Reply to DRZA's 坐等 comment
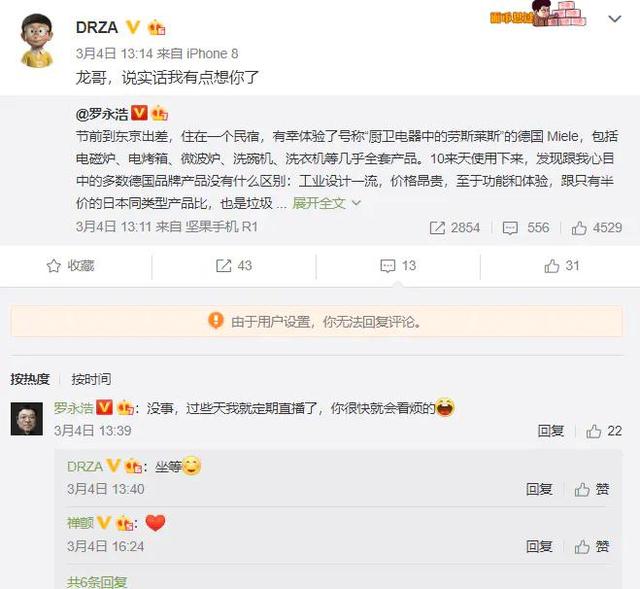Viewport: 640px width, 589px height. 539,489
